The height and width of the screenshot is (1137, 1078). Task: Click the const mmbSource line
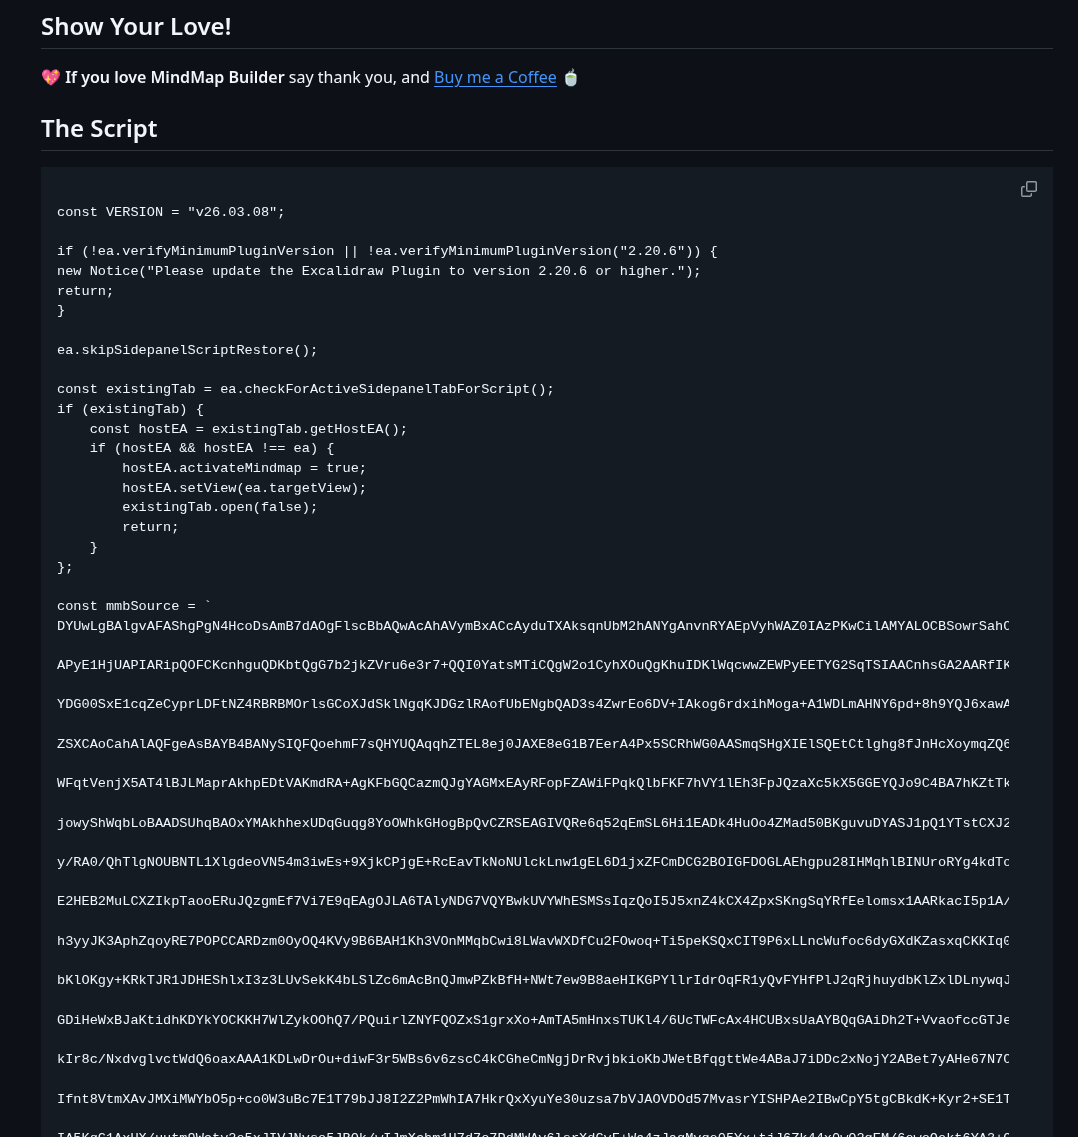tap(134, 606)
